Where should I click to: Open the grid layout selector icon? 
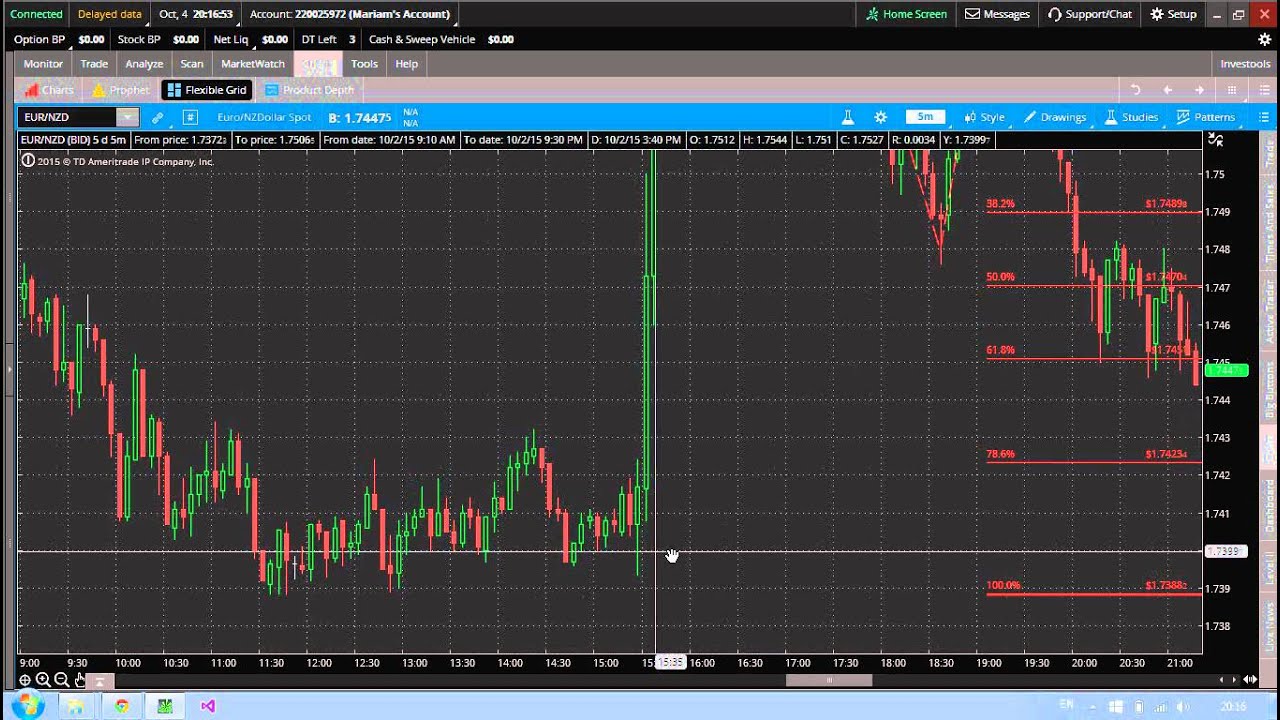(1232, 90)
